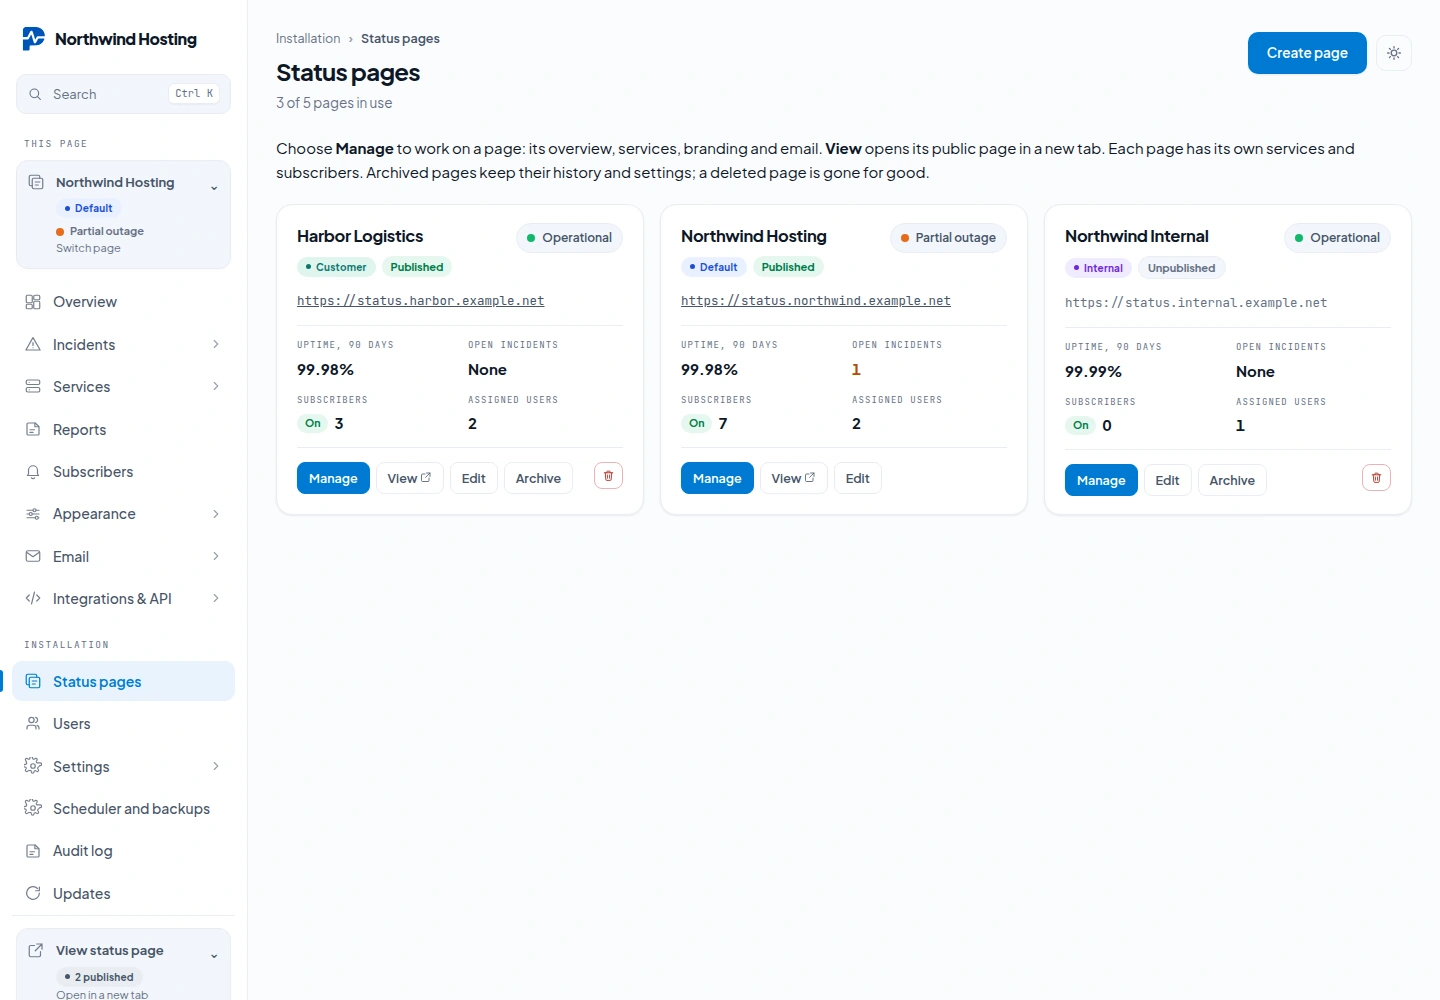Click the Create page button
1440x1000 pixels.
pos(1307,53)
